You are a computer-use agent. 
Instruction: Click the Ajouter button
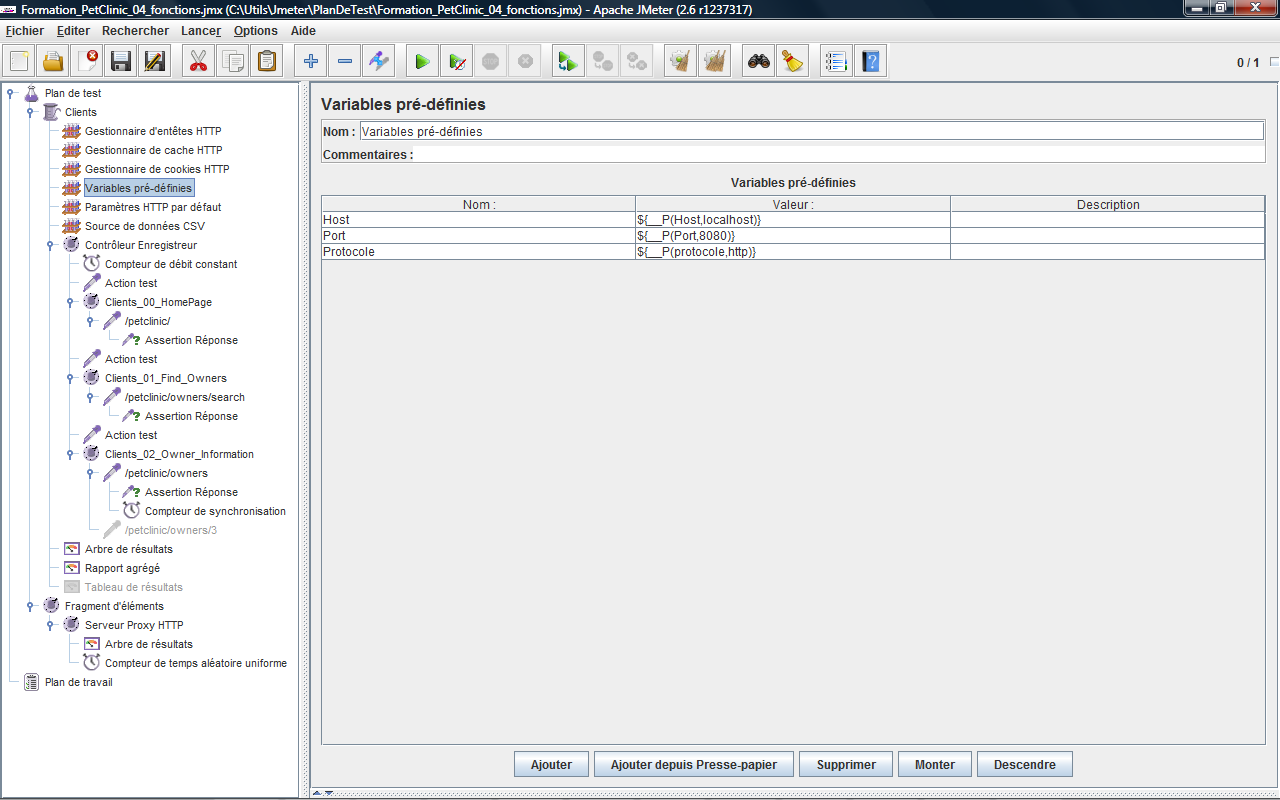(x=551, y=765)
